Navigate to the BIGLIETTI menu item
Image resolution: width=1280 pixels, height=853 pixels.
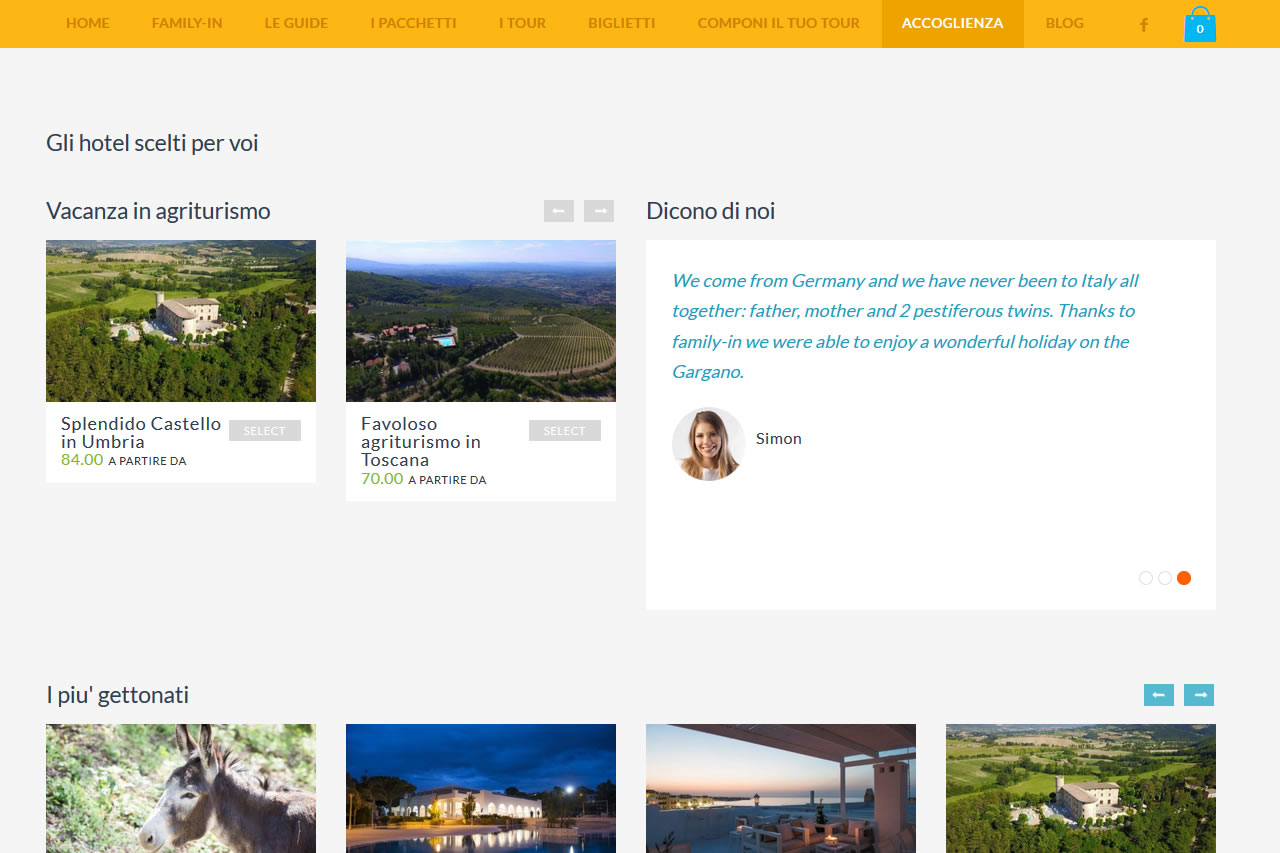pyautogui.click(x=621, y=23)
